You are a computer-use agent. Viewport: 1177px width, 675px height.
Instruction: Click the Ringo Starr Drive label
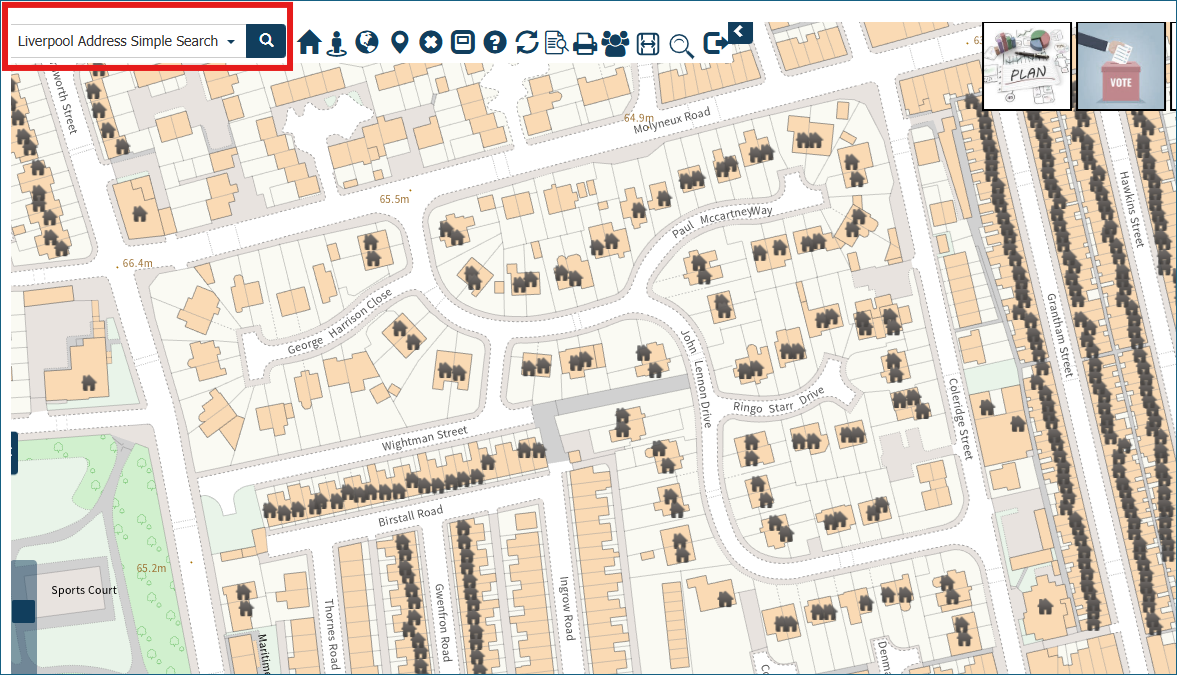[x=778, y=400]
